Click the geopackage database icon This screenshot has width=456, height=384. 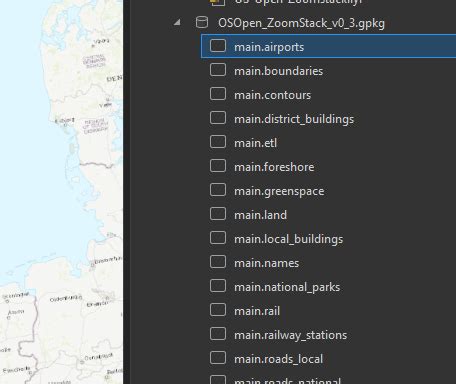click(x=202, y=22)
